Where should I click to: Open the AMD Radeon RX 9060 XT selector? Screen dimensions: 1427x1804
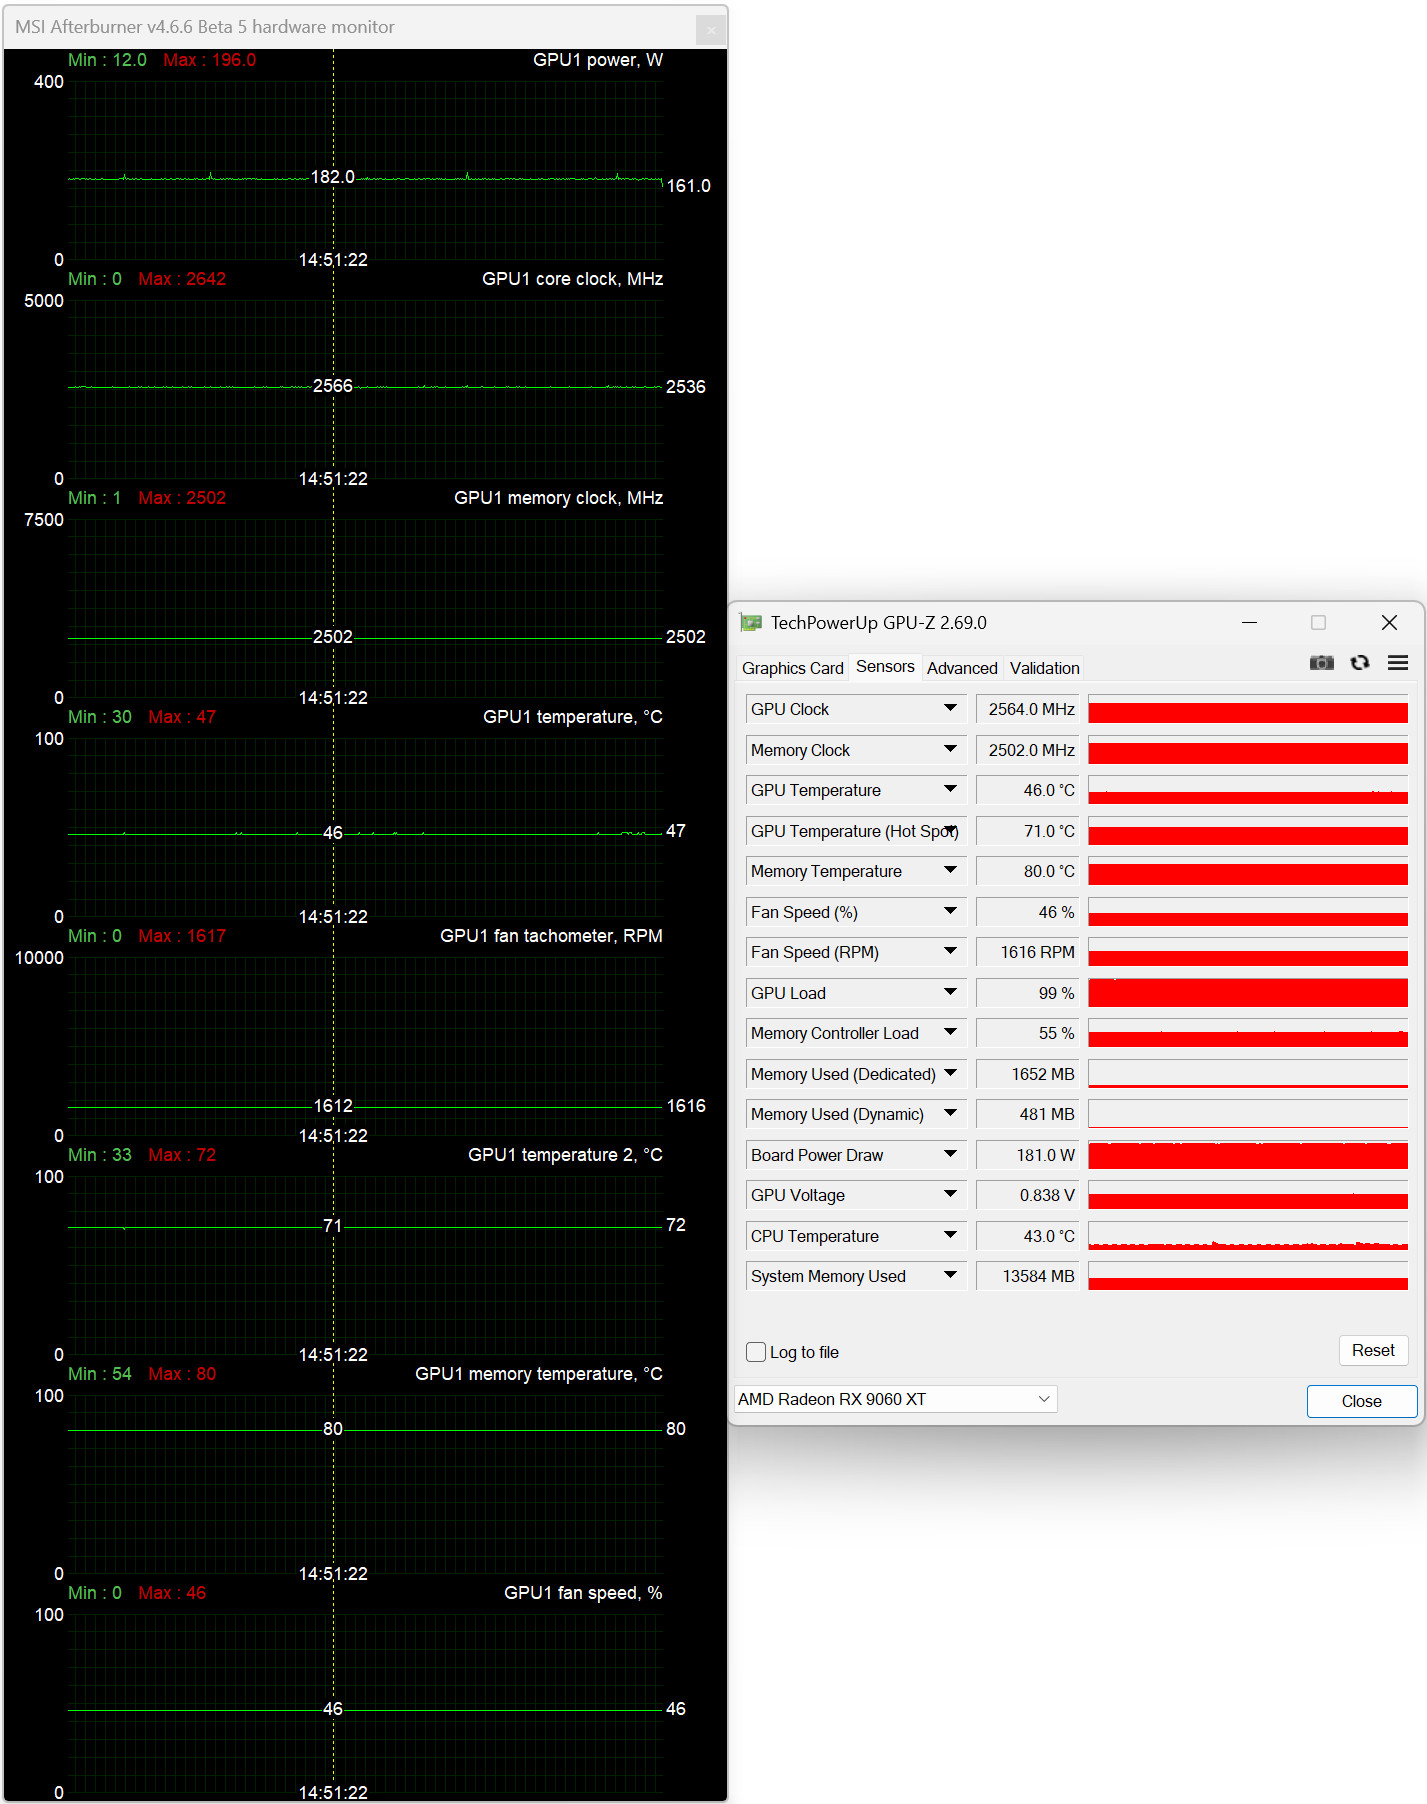click(x=895, y=1399)
